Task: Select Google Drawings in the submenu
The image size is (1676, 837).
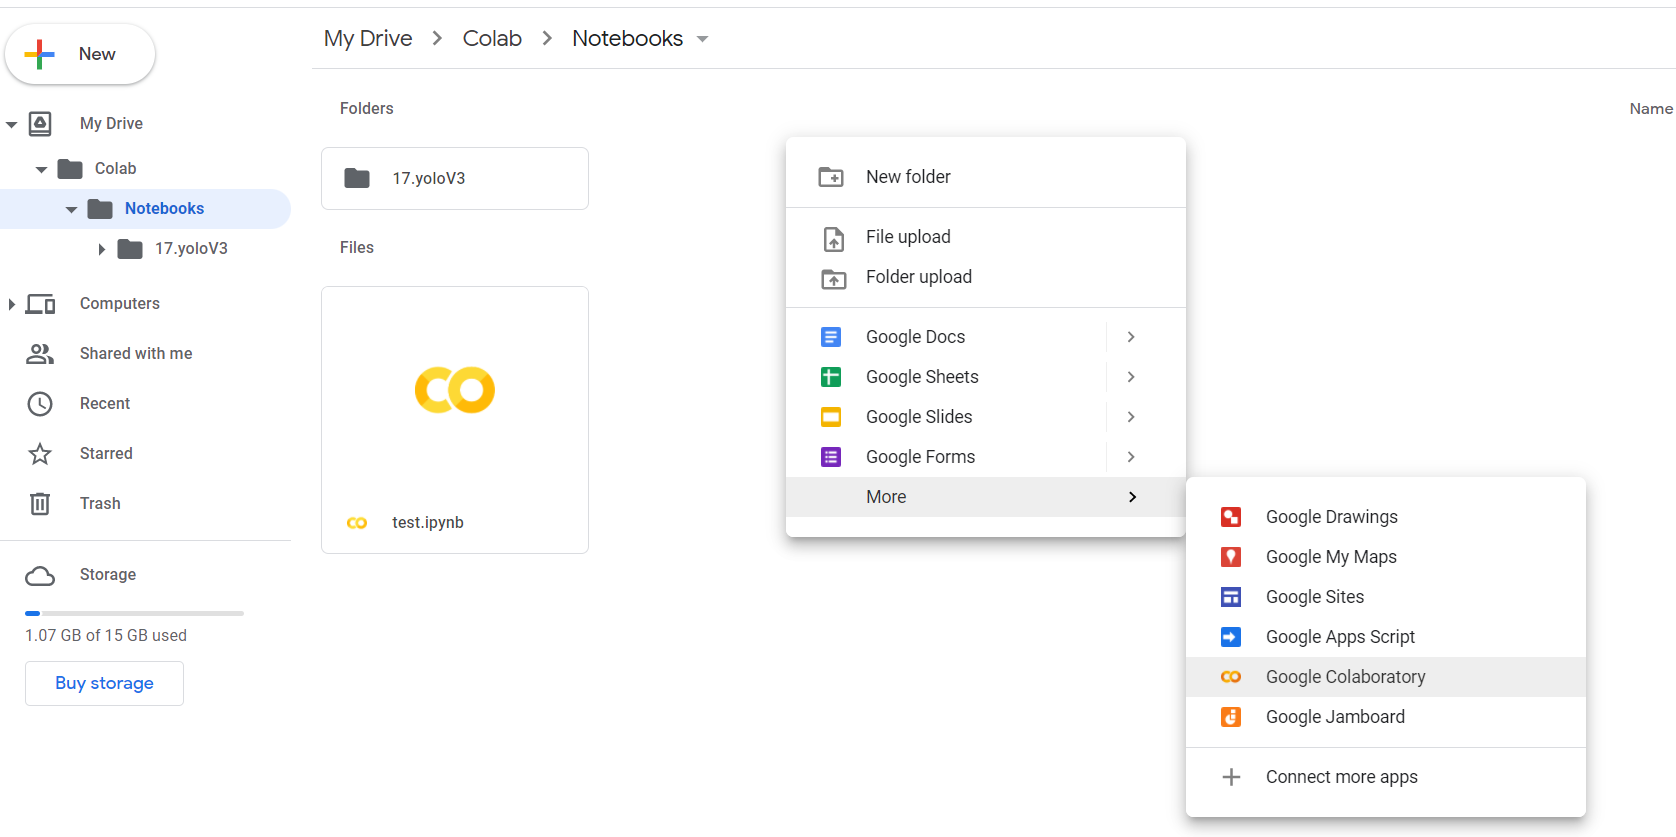Action: (1386, 517)
